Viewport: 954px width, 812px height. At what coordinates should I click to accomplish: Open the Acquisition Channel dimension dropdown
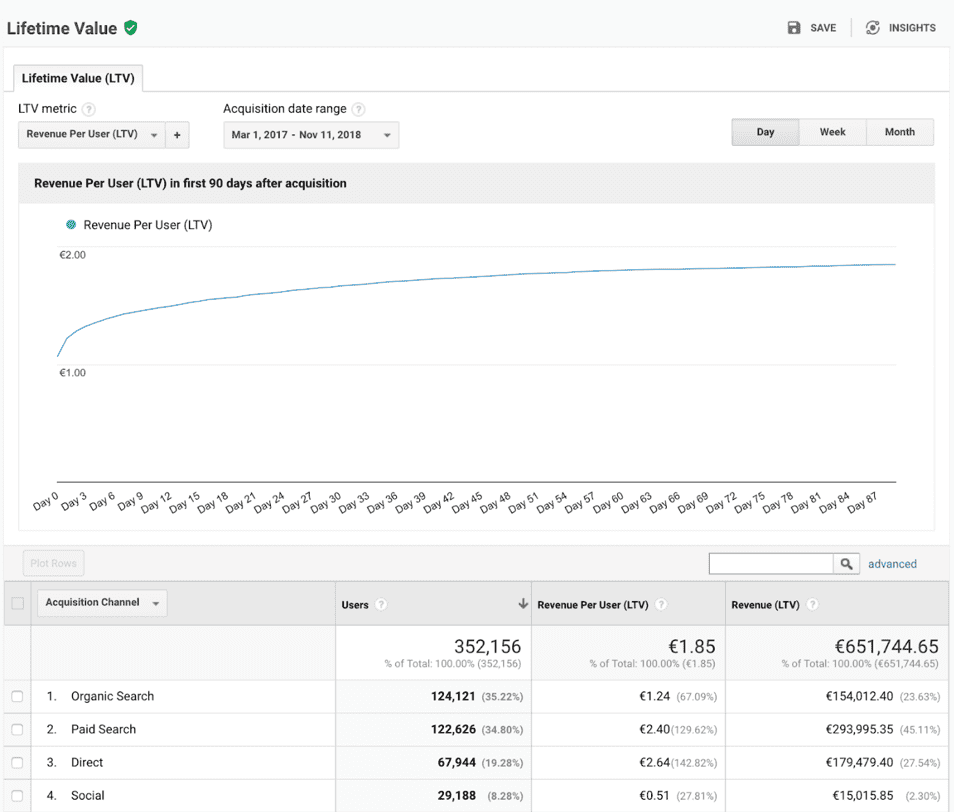tap(102, 603)
